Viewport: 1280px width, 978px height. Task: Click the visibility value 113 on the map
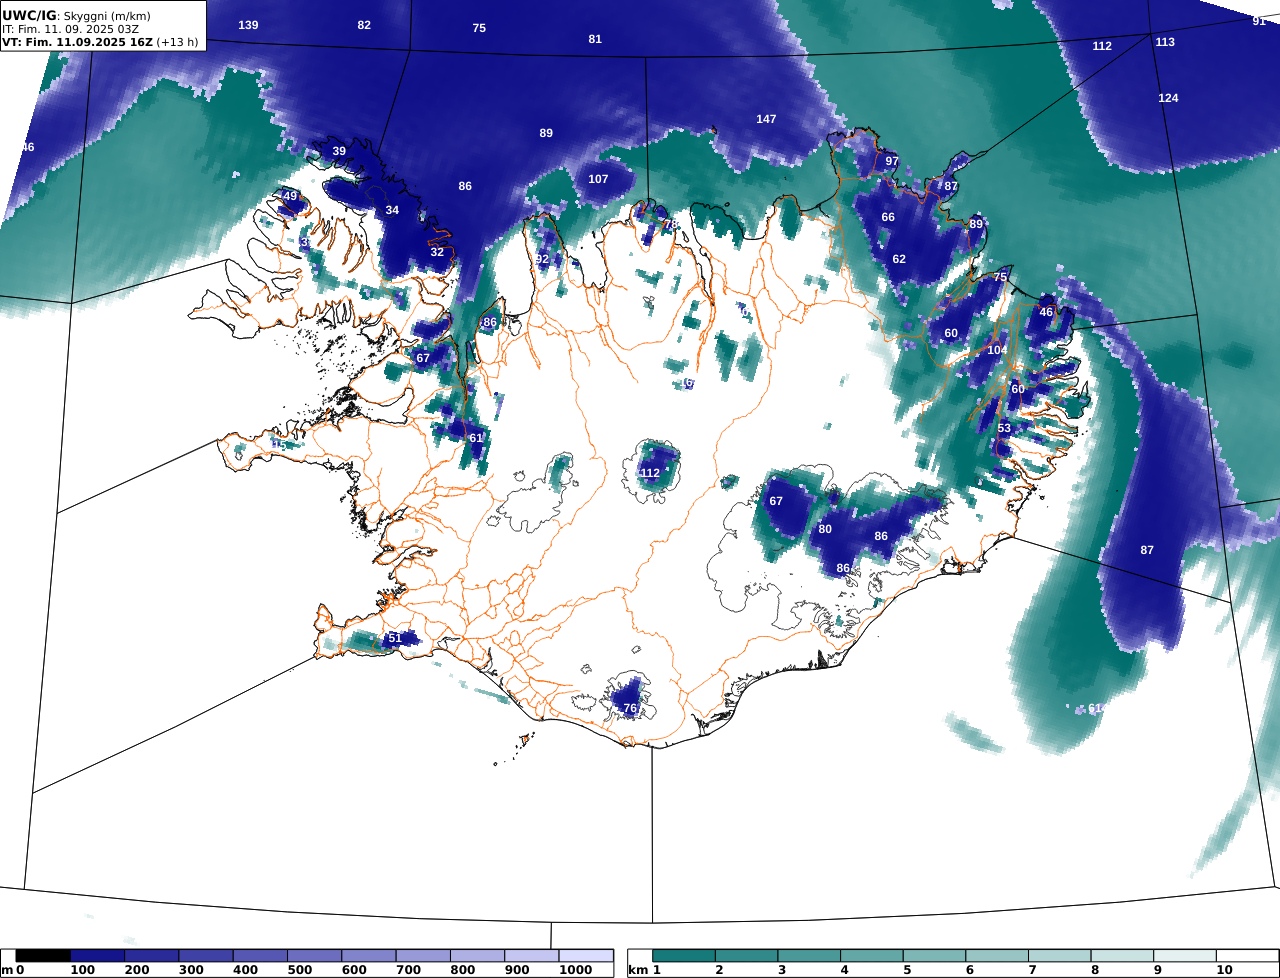[1165, 42]
